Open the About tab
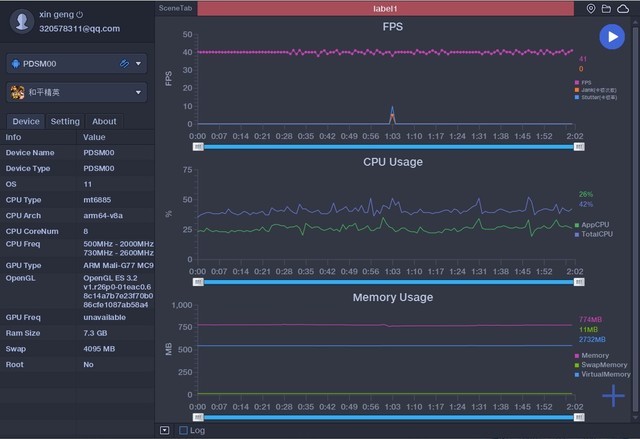The width and height of the screenshot is (640, 439). [104, 122]
